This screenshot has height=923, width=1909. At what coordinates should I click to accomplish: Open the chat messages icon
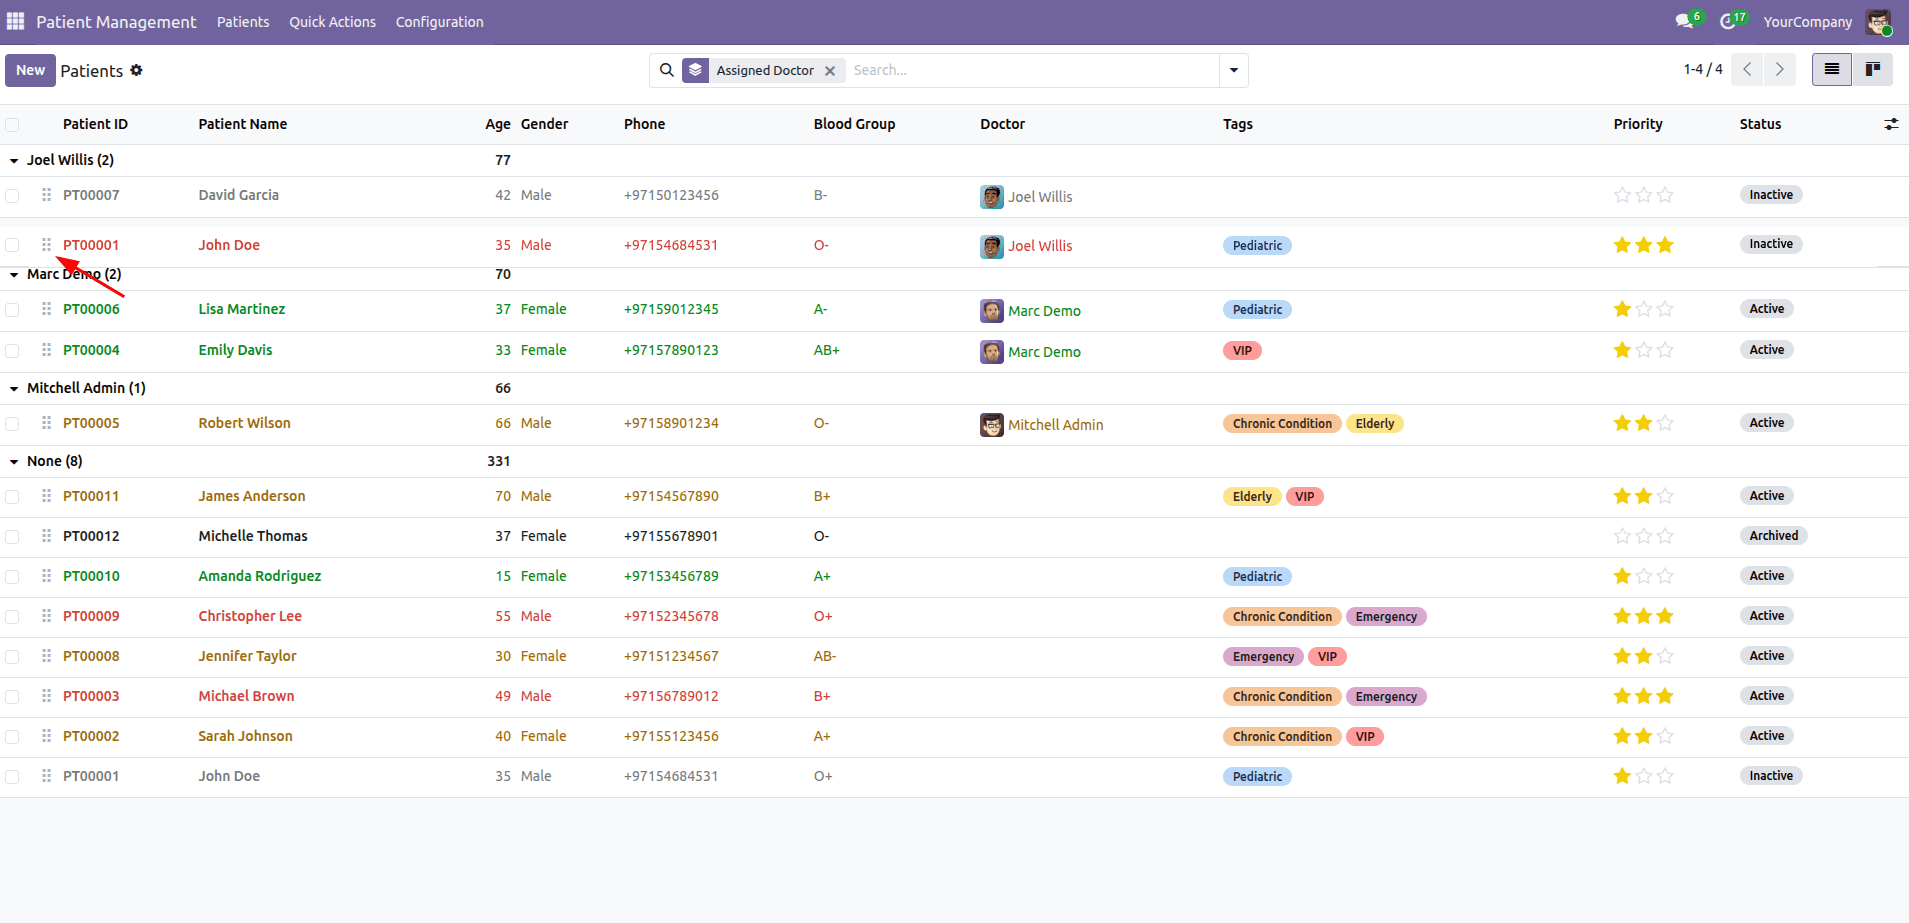(1684, 21)
